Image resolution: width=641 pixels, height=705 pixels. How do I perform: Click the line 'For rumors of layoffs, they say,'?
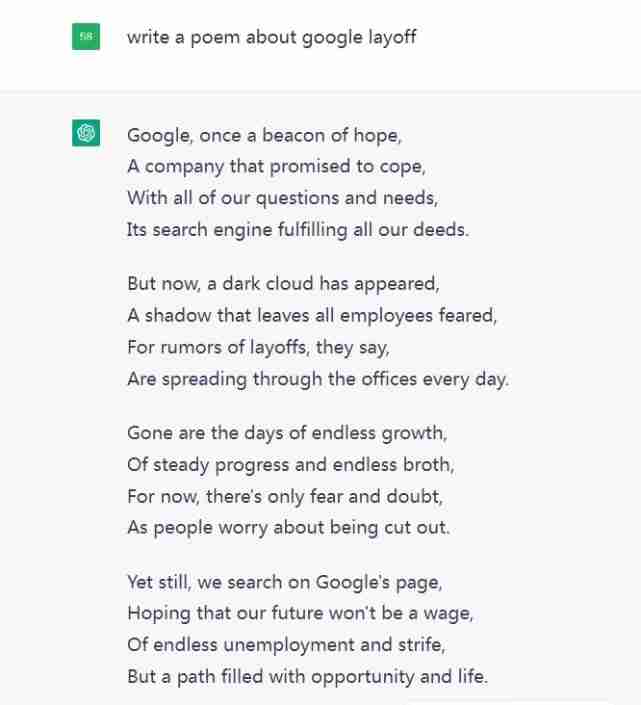pos(258,347)
